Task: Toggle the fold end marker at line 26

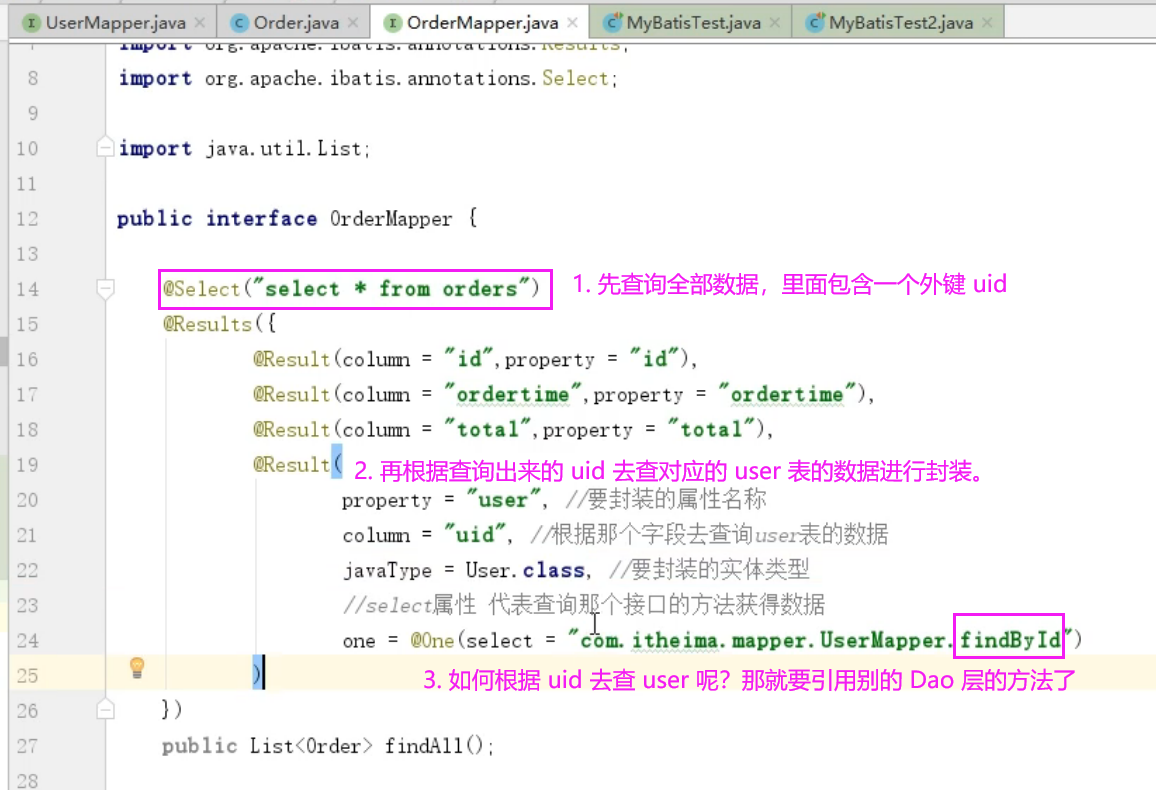Action: click(x=105, y=710)
